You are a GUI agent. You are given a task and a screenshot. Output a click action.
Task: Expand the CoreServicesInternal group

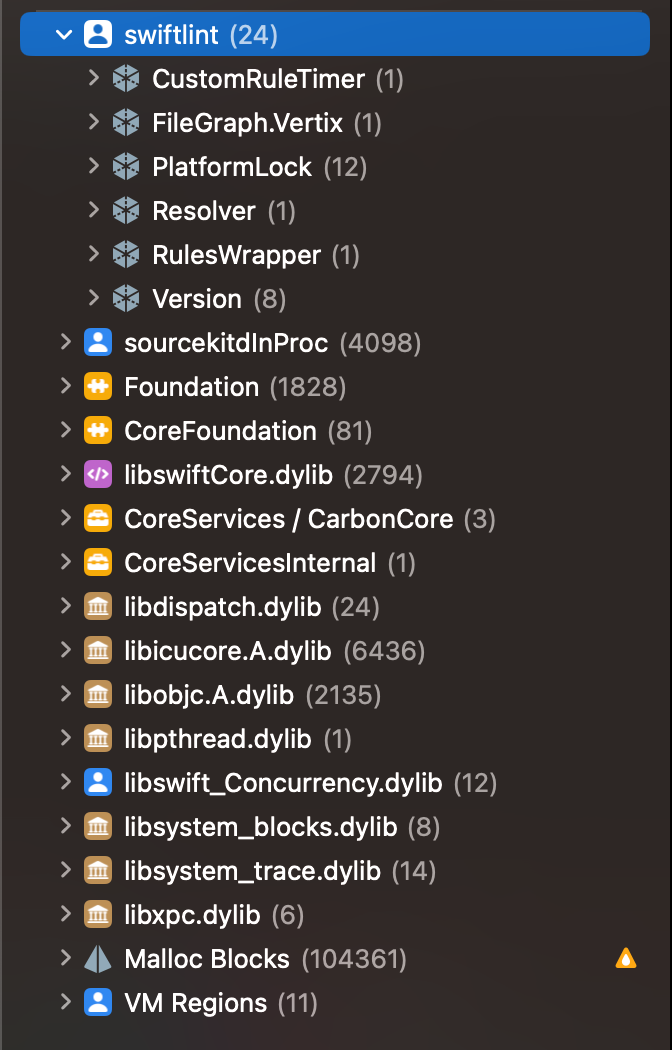click(66, 562)
